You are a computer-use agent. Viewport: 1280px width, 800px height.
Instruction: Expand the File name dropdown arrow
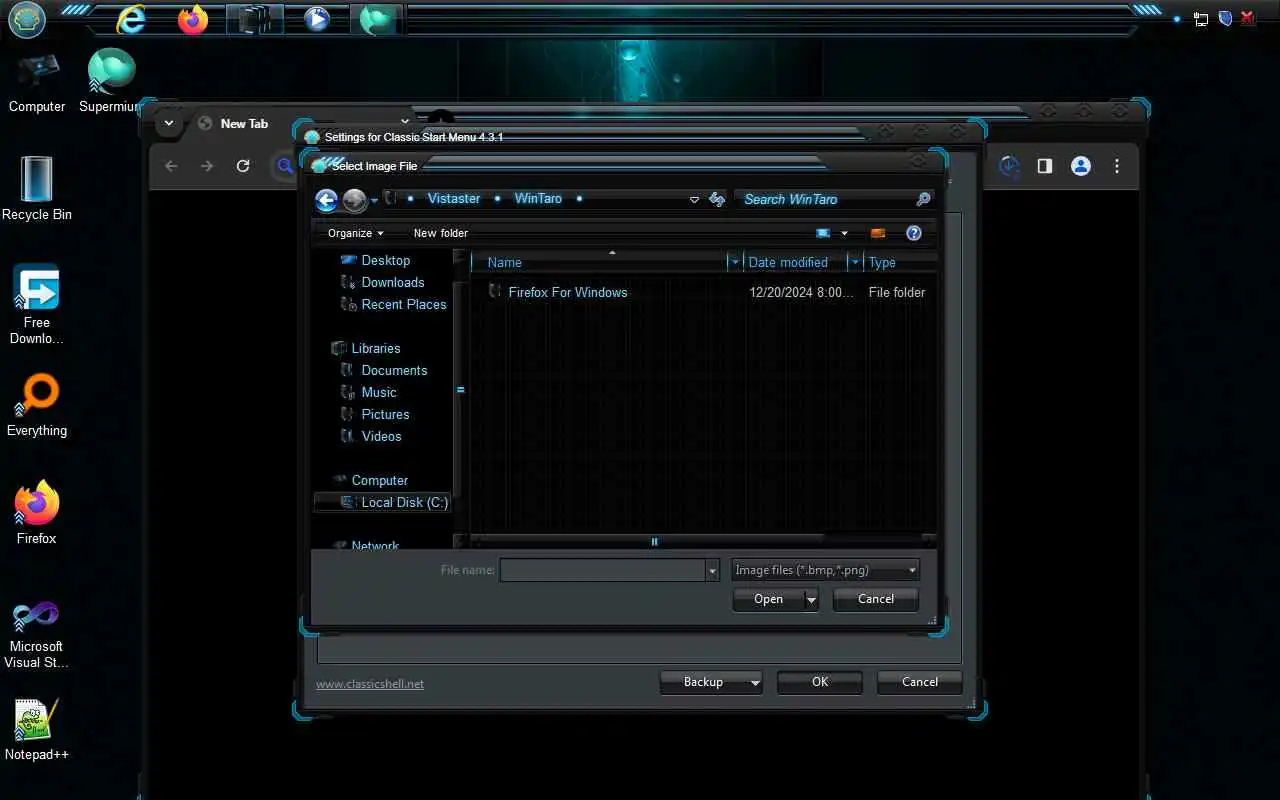point(713,570)
